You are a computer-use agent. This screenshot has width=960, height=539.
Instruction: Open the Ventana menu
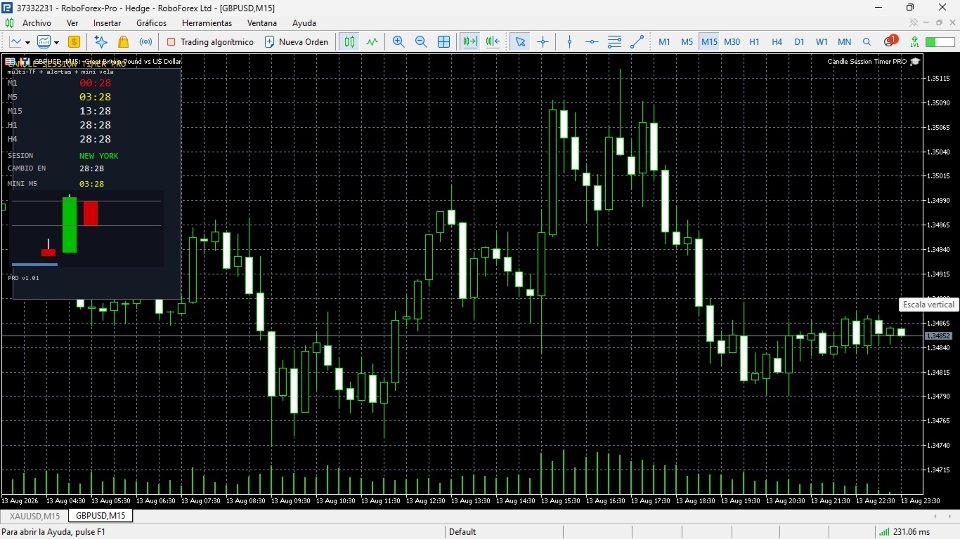tap(262, 23)
